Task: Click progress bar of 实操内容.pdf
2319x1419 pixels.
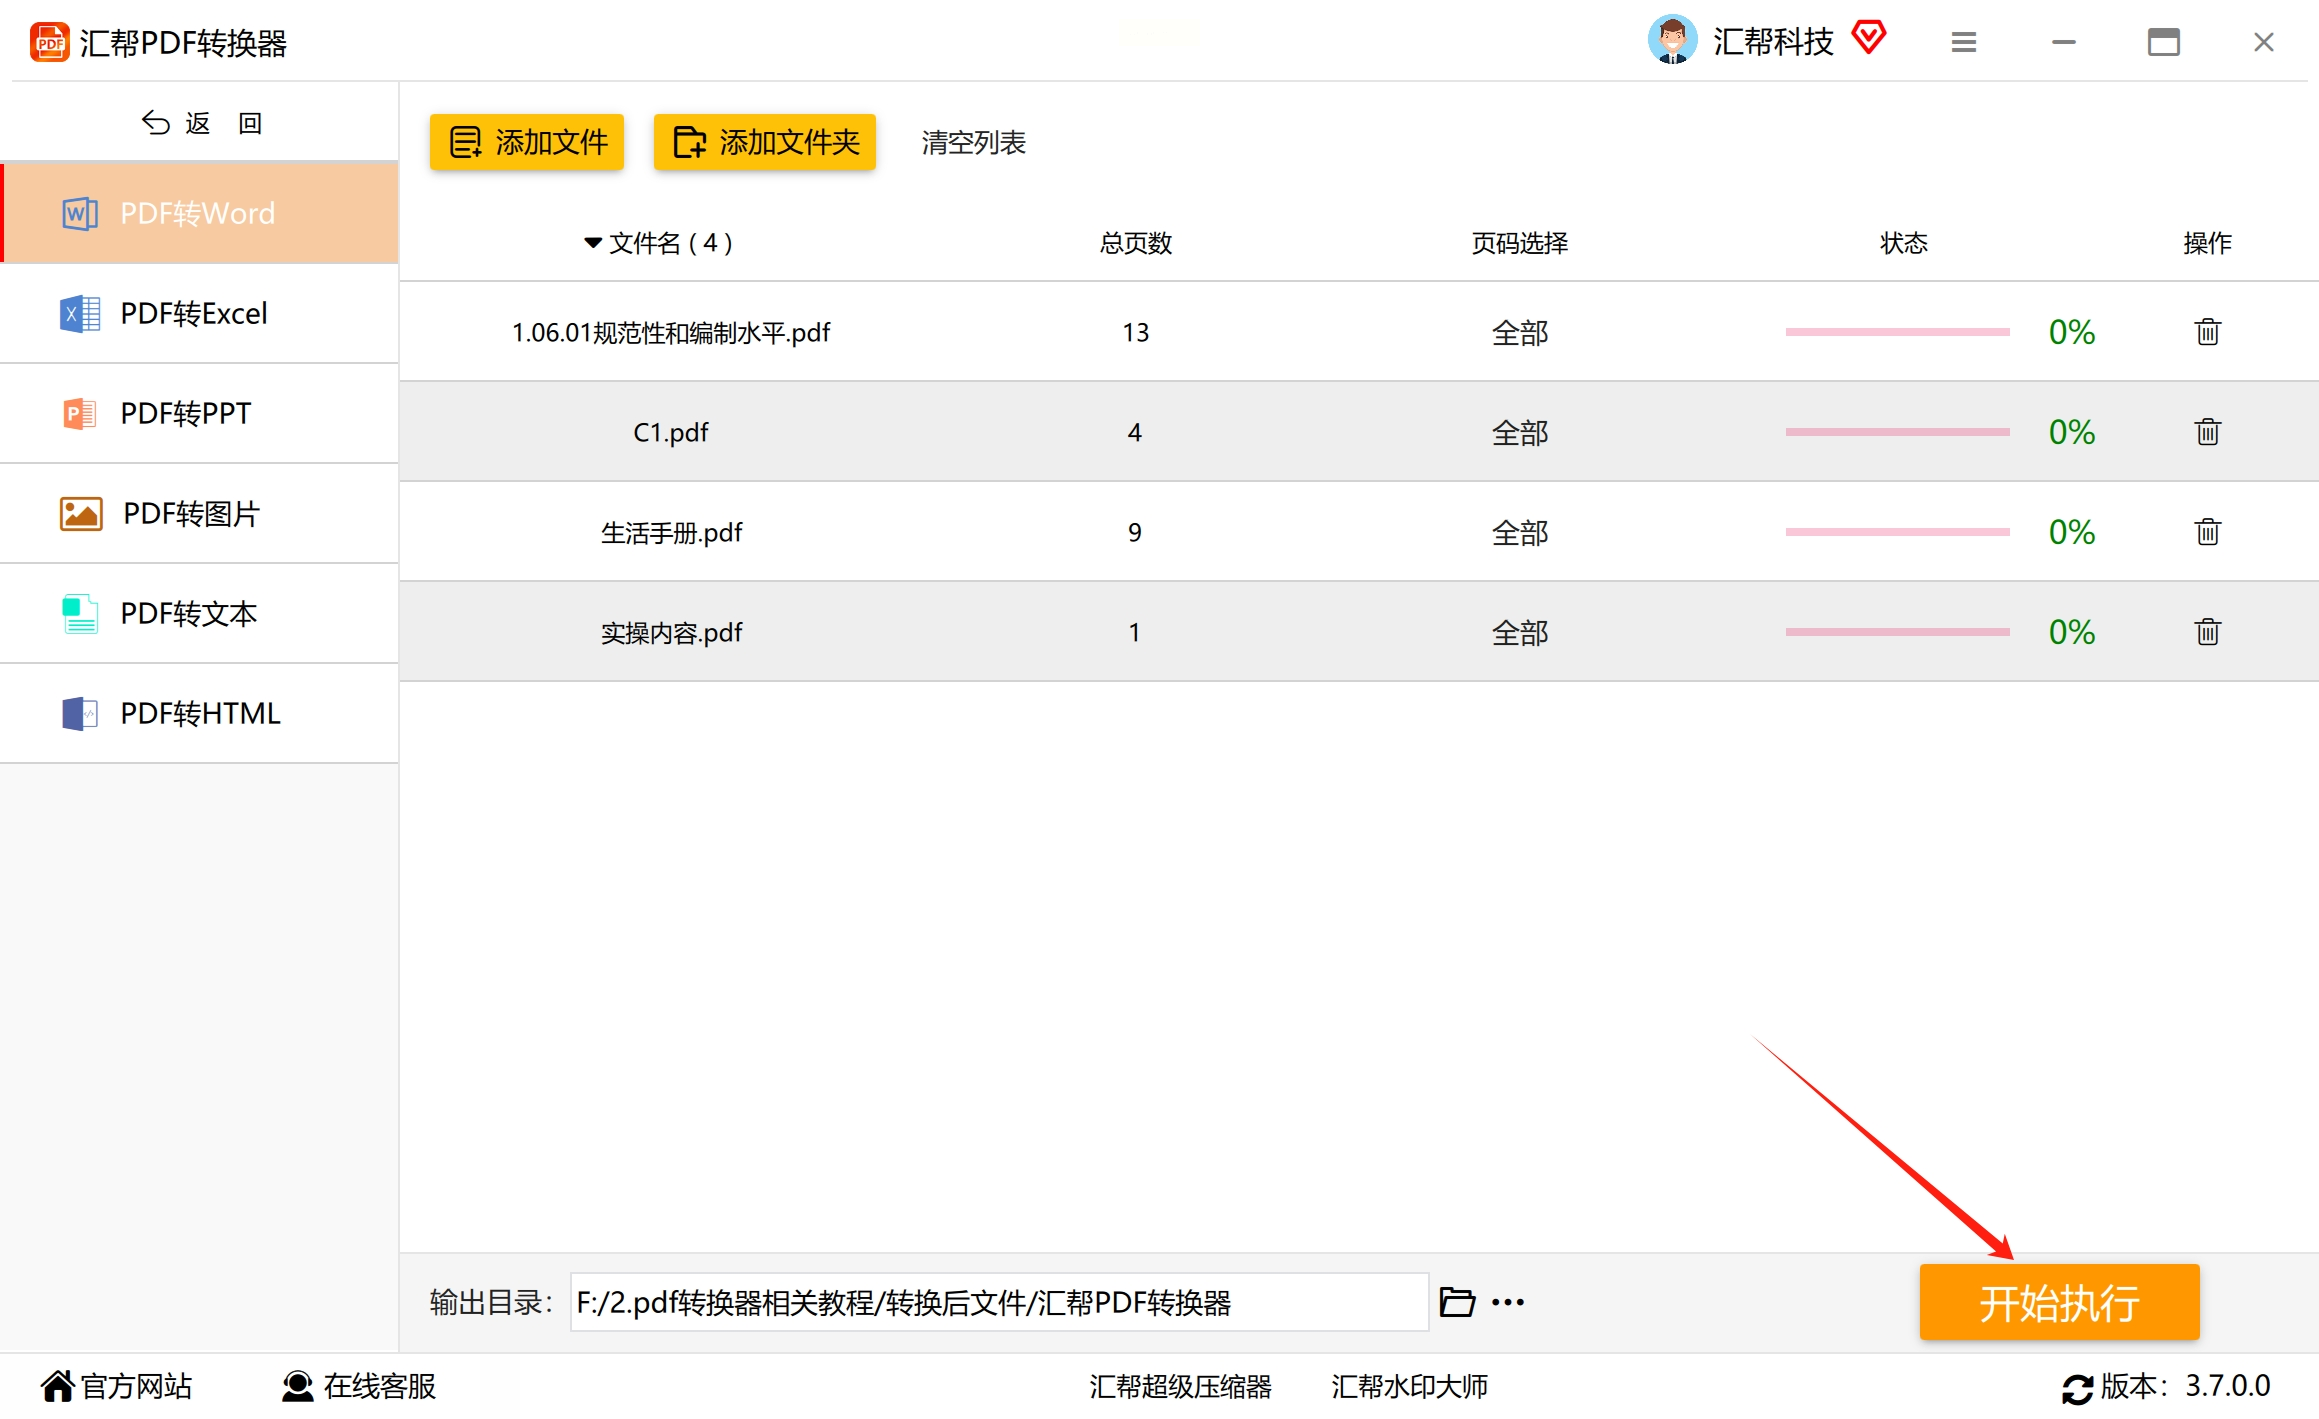Action: tap(1897, 632)
